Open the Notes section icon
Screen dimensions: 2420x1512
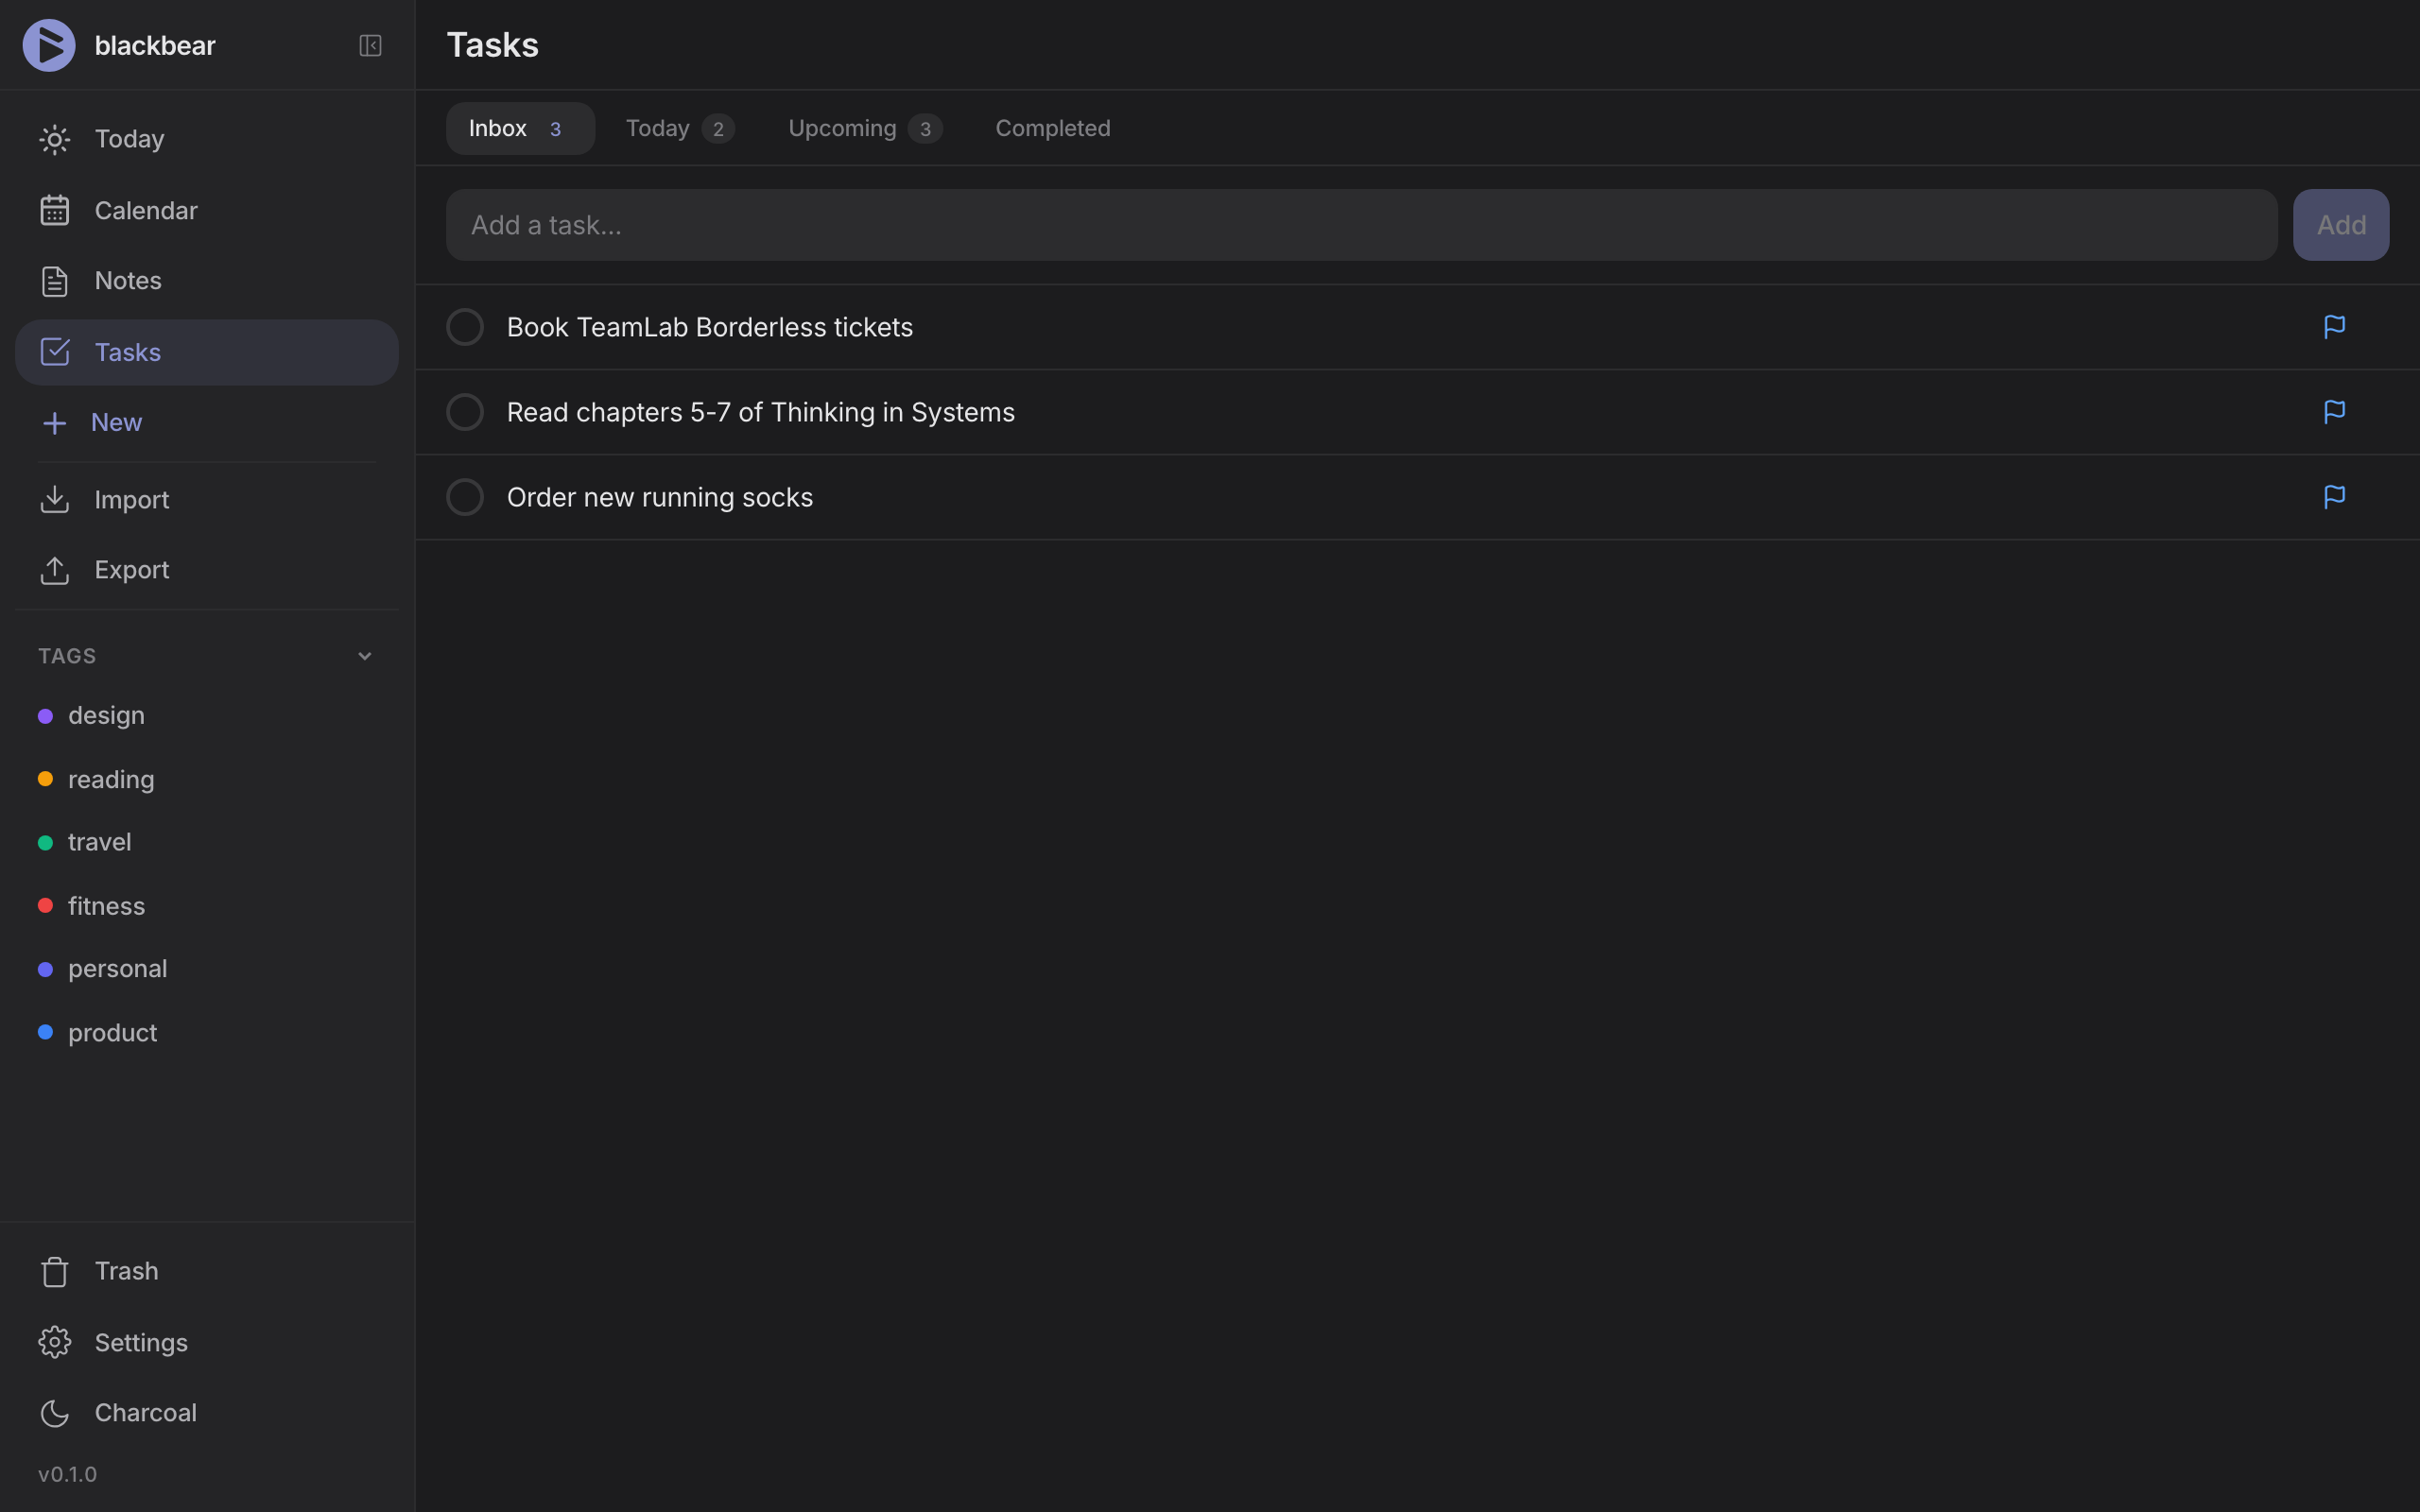point(54,281)
